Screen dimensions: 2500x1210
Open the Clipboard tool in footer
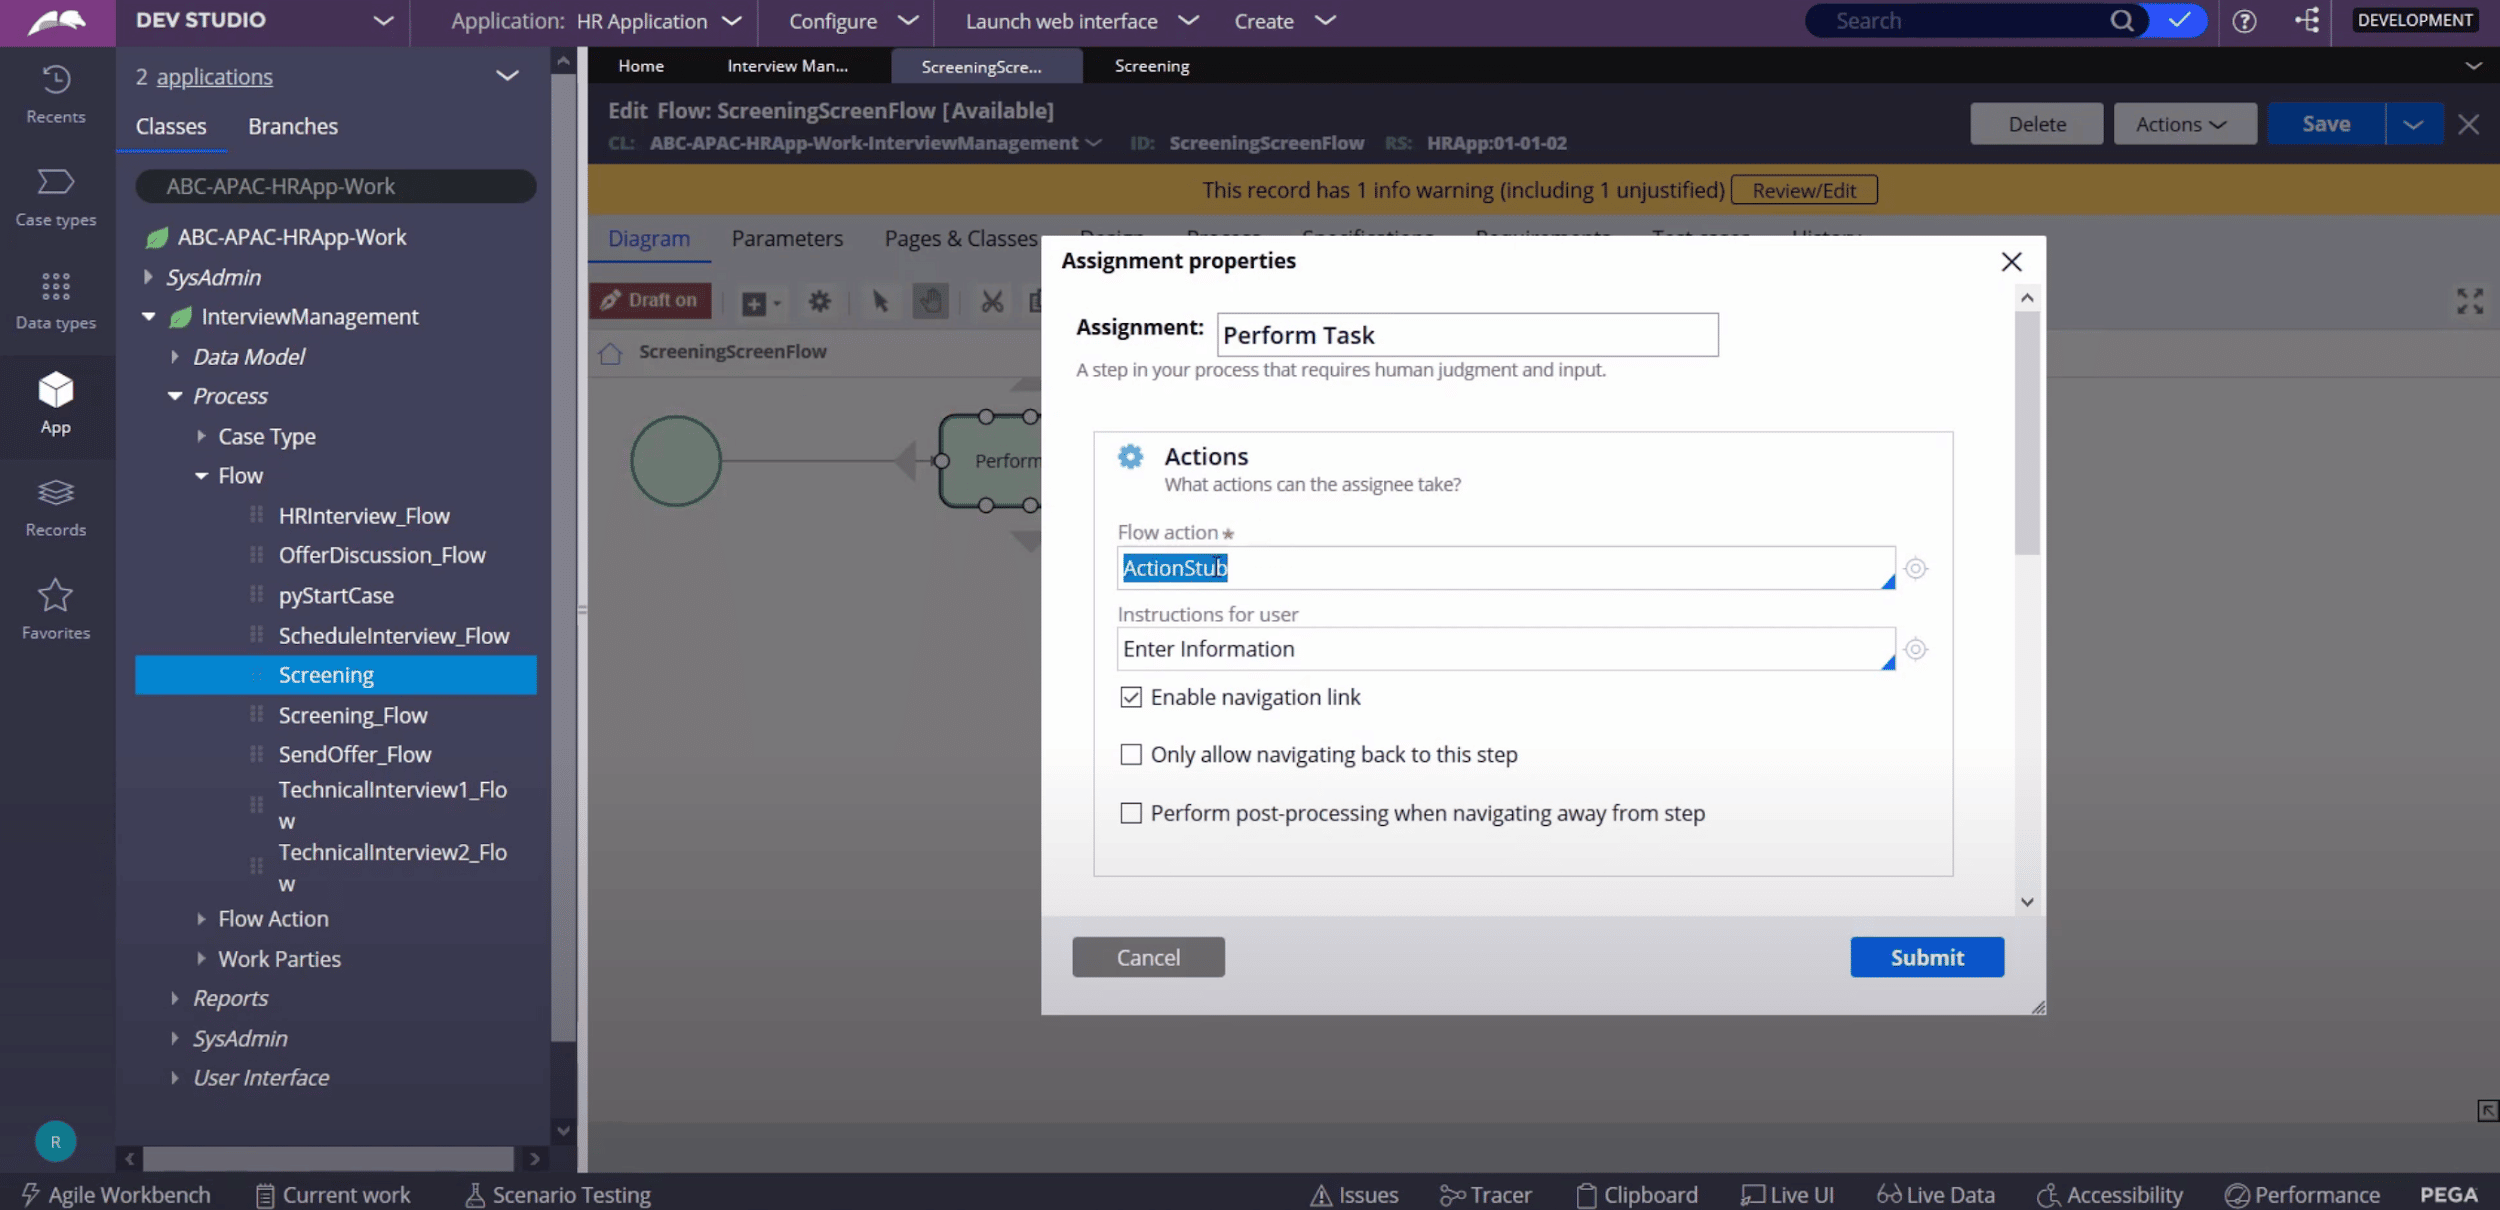tap(1637, 1195)
